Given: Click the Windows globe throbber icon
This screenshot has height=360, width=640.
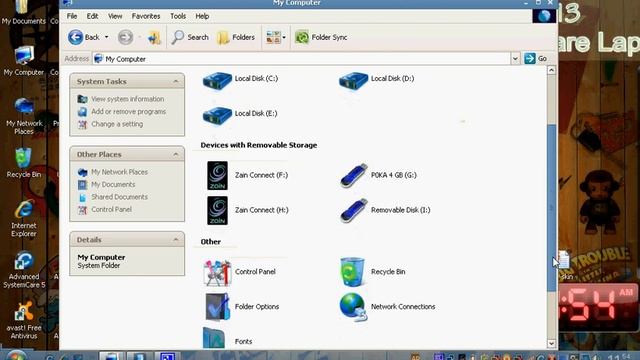Looking at the screenshot, I should point(544,16).
